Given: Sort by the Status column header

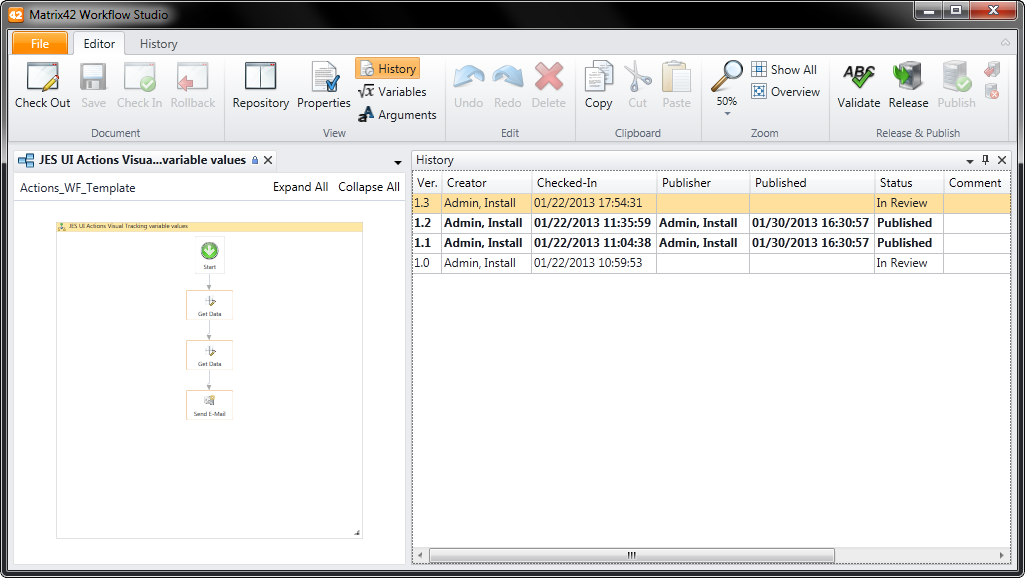Looking at the screenshot, I should tap(909, 183).
